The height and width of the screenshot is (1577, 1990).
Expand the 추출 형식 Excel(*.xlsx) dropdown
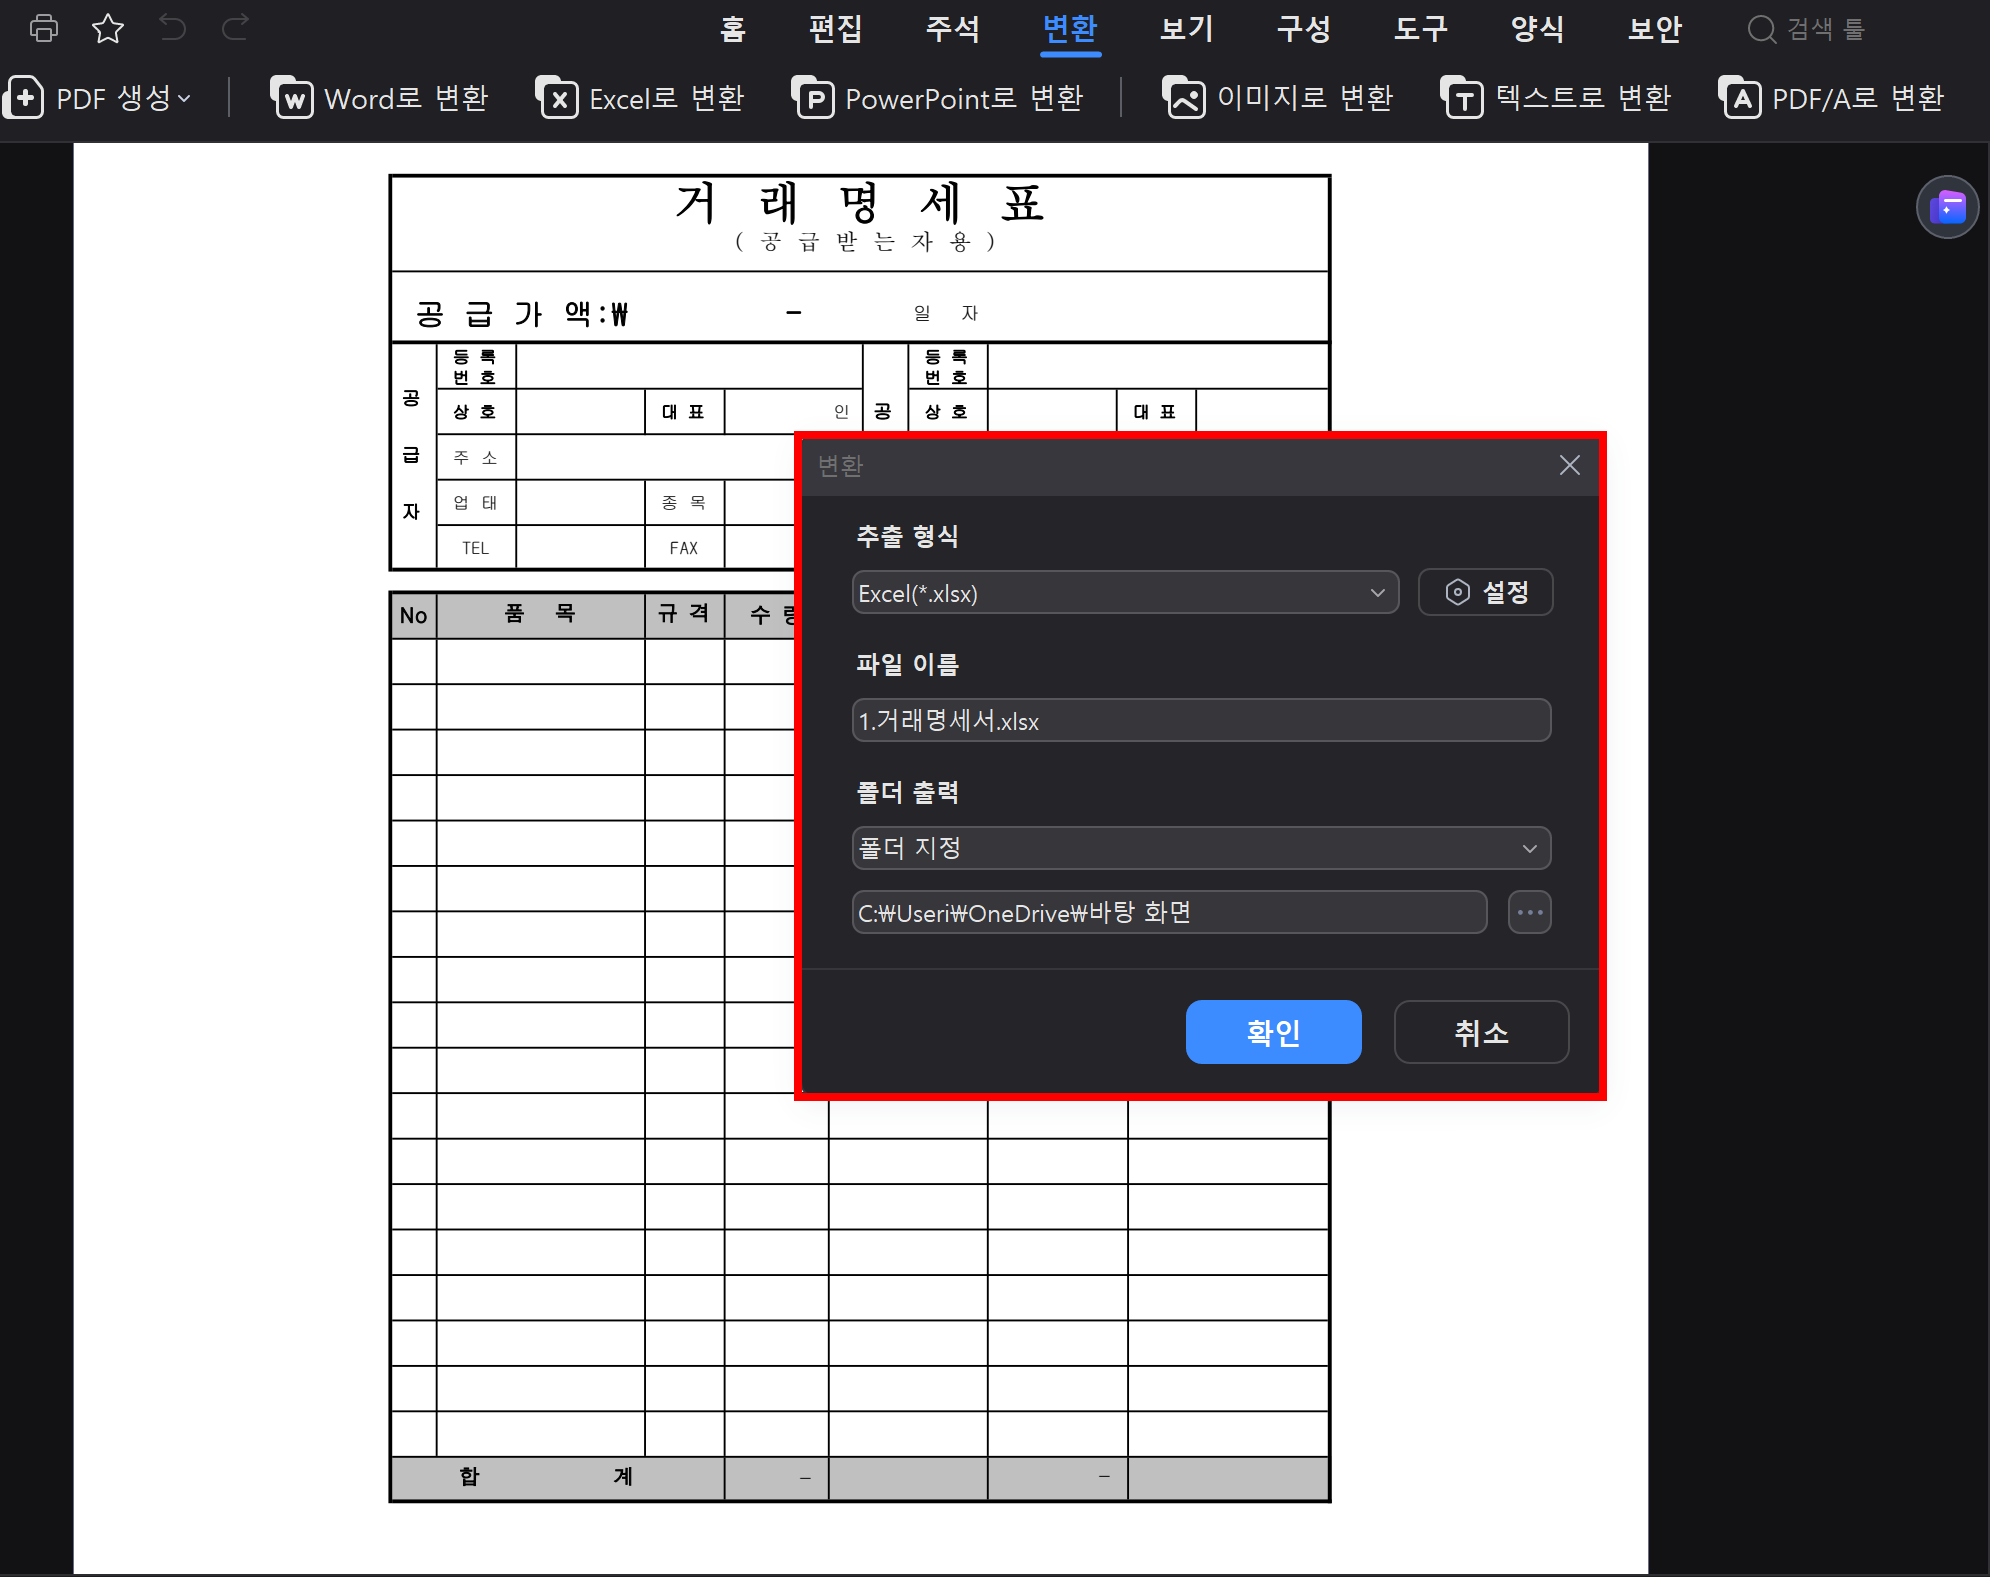tap(1125, 593)
